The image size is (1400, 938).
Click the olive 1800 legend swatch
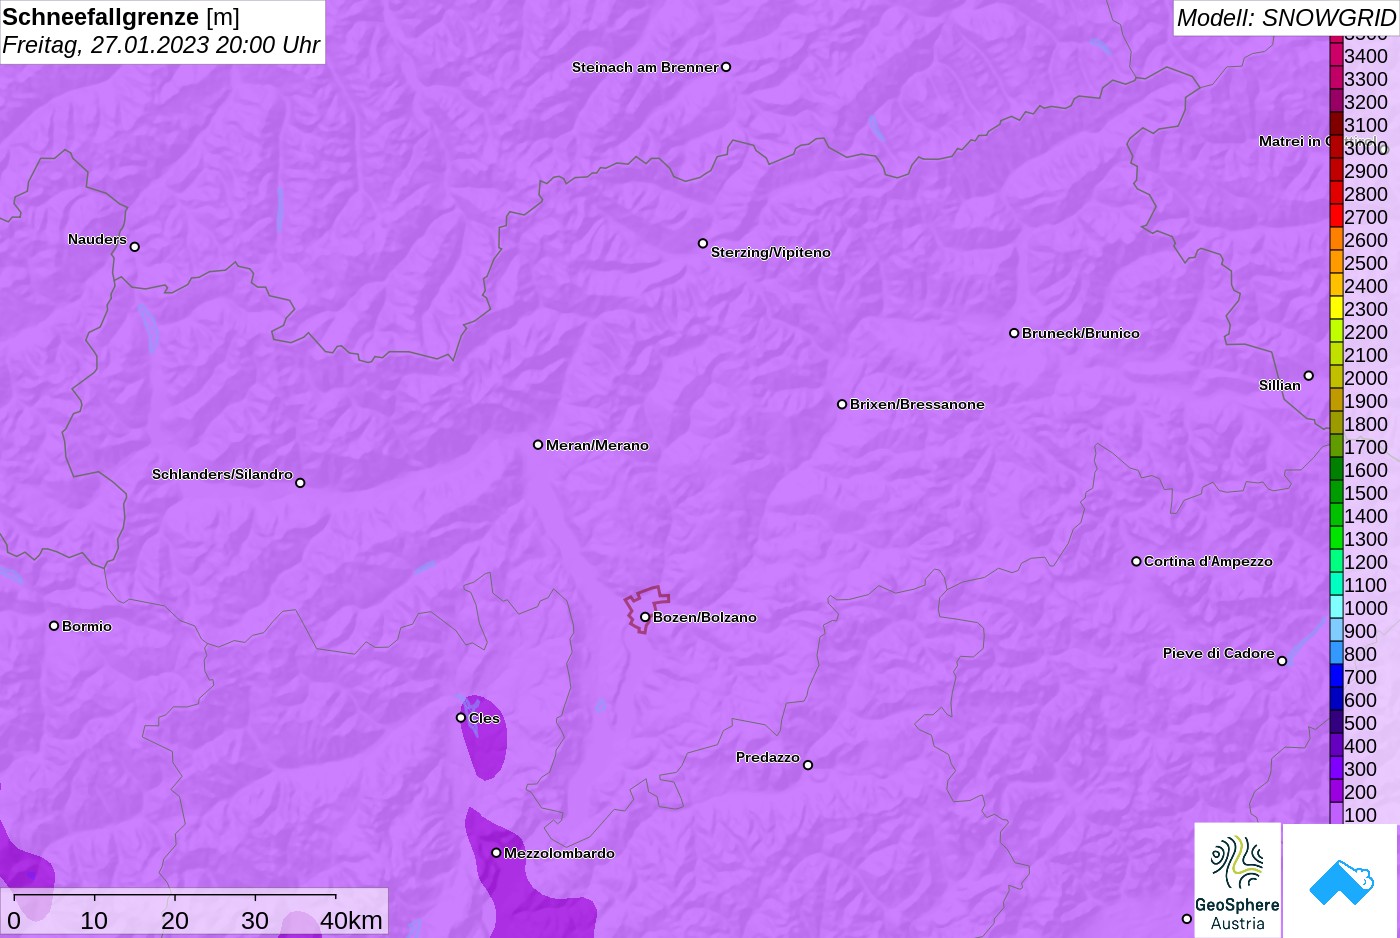tap(1336, 423)
